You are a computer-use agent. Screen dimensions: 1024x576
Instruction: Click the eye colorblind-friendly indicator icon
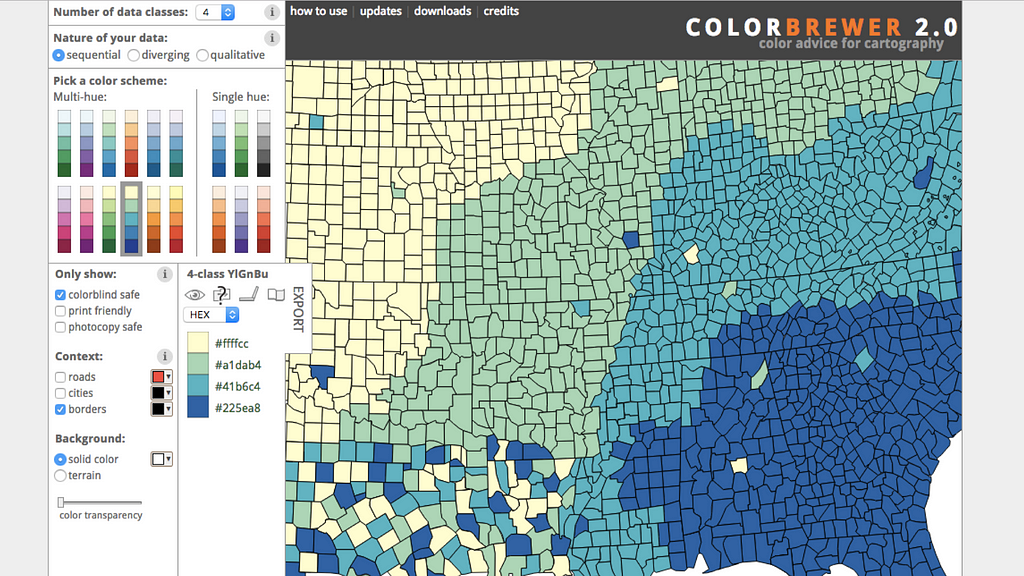195,295
